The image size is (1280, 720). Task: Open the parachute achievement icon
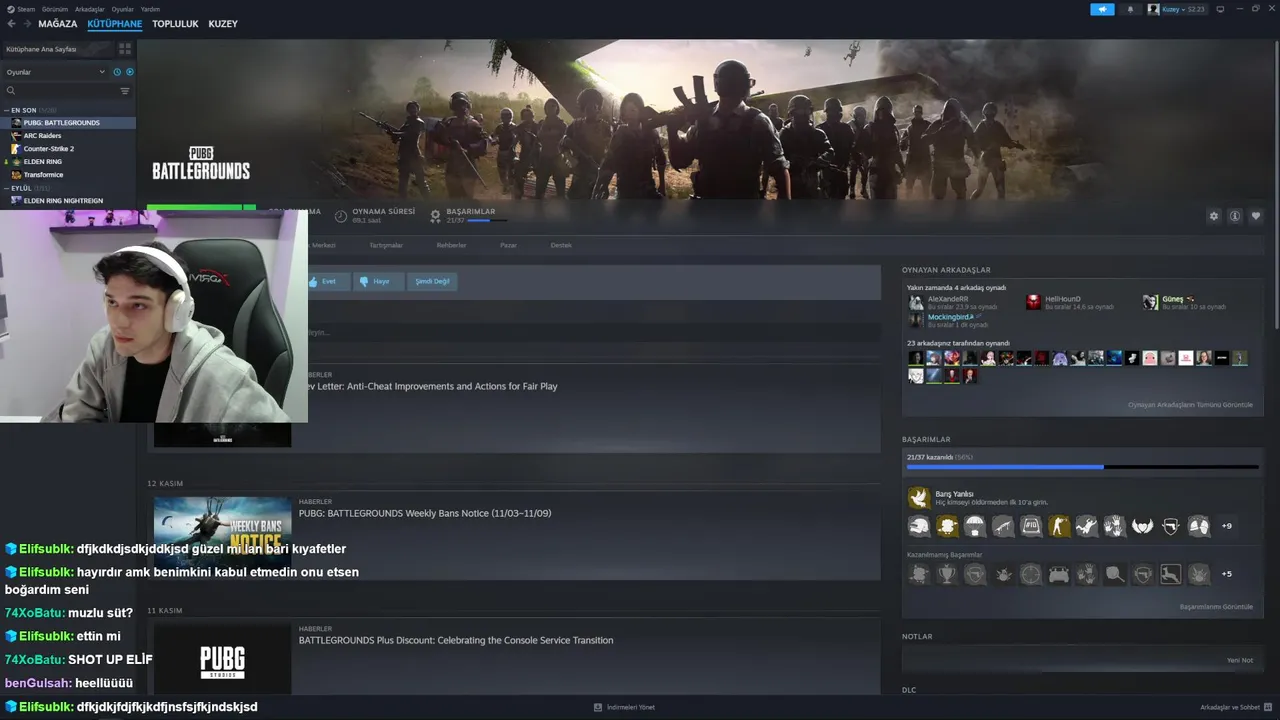point(975,526)
